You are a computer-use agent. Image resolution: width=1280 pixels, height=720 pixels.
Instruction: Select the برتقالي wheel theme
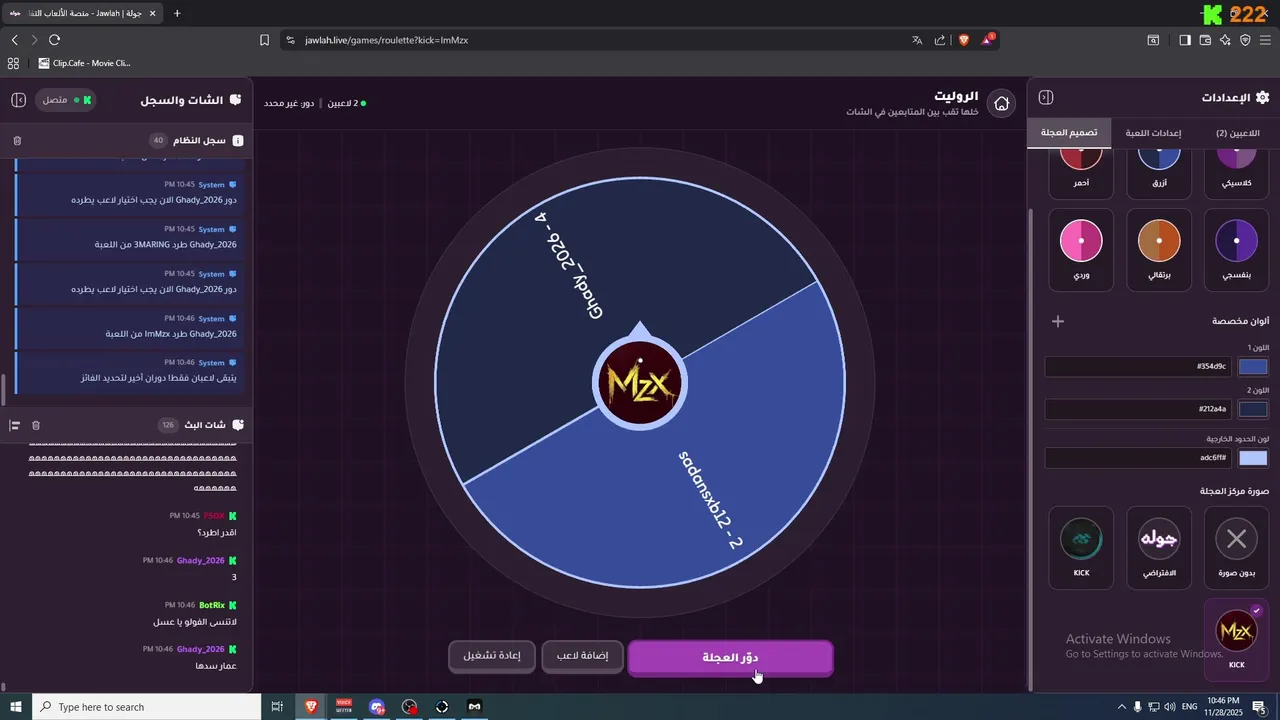pyautogui.click(x=1159, y=250)
